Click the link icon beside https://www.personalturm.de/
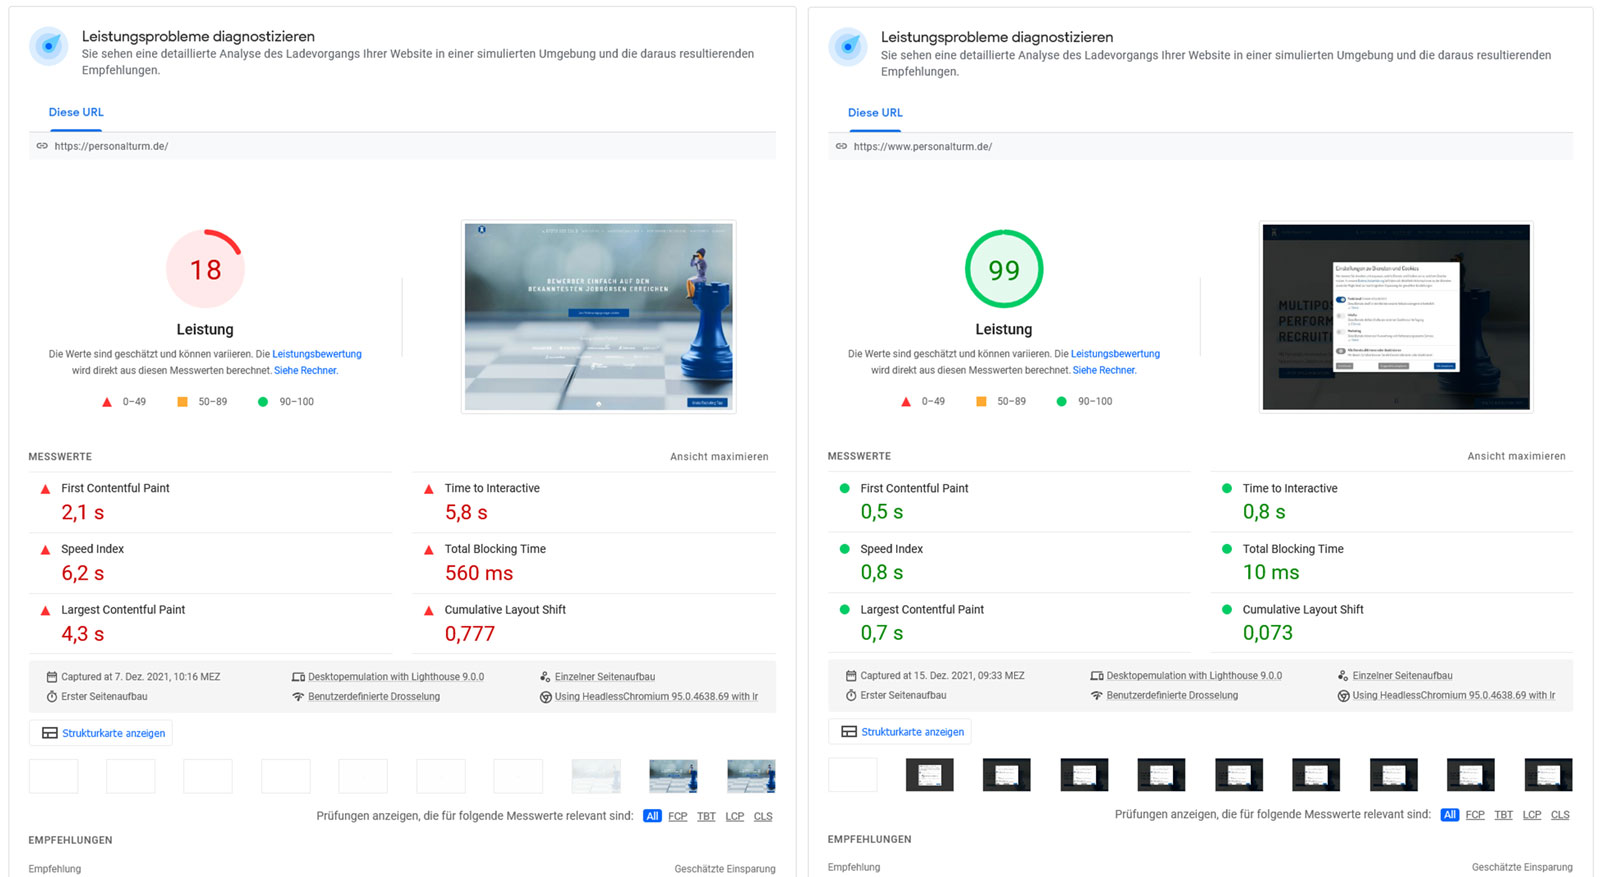The image size is (1600, 877). coord(841,146)
